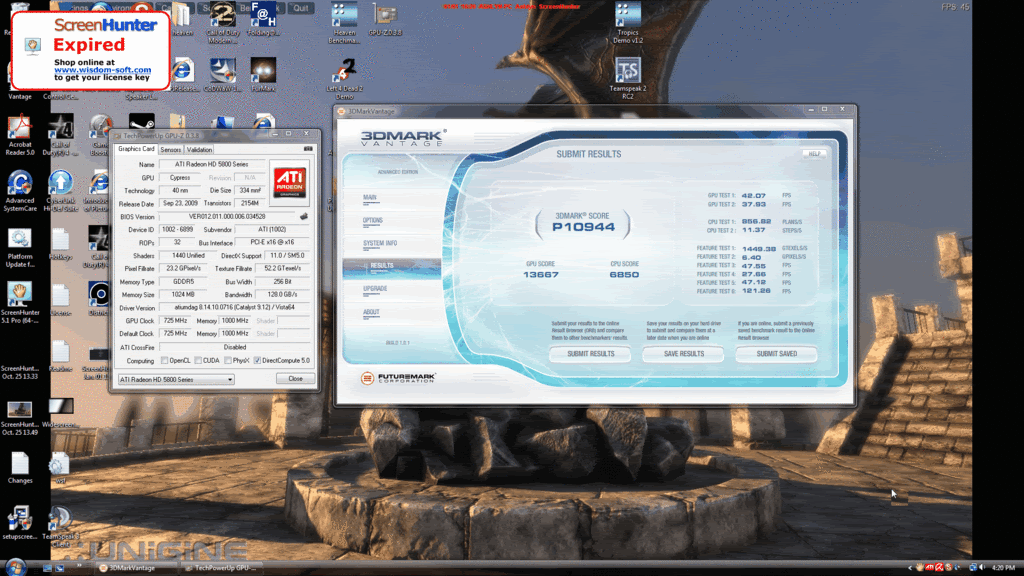
Task: Enable the OpenCL checkbox in GPU-Z
Action: [165, 360]
